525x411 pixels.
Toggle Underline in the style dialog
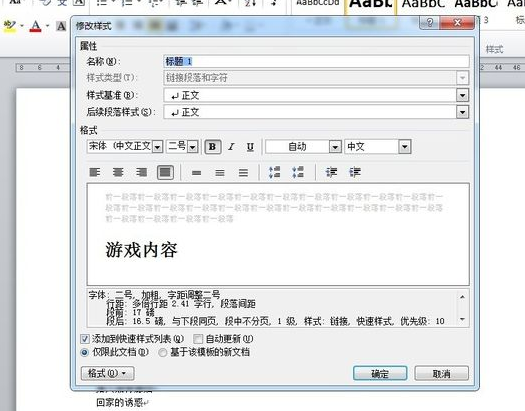[x=250, y=147]
